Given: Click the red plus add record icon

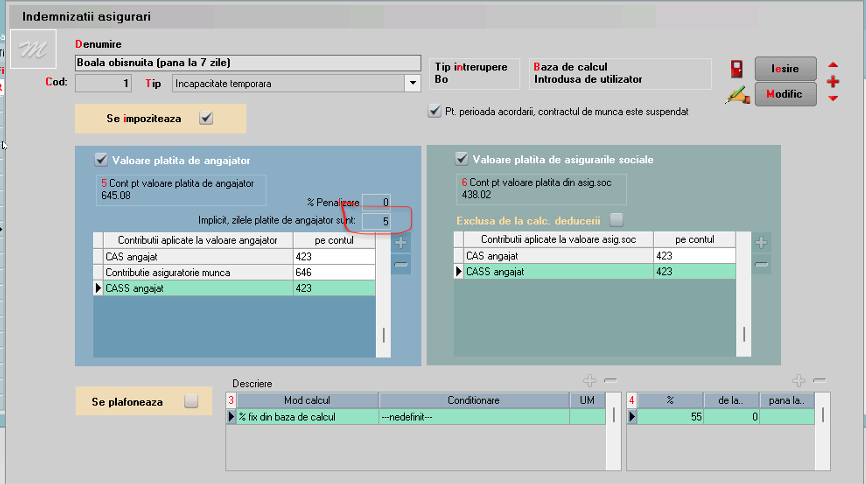Looking at the screenshot, I should [x=833, y=82].
